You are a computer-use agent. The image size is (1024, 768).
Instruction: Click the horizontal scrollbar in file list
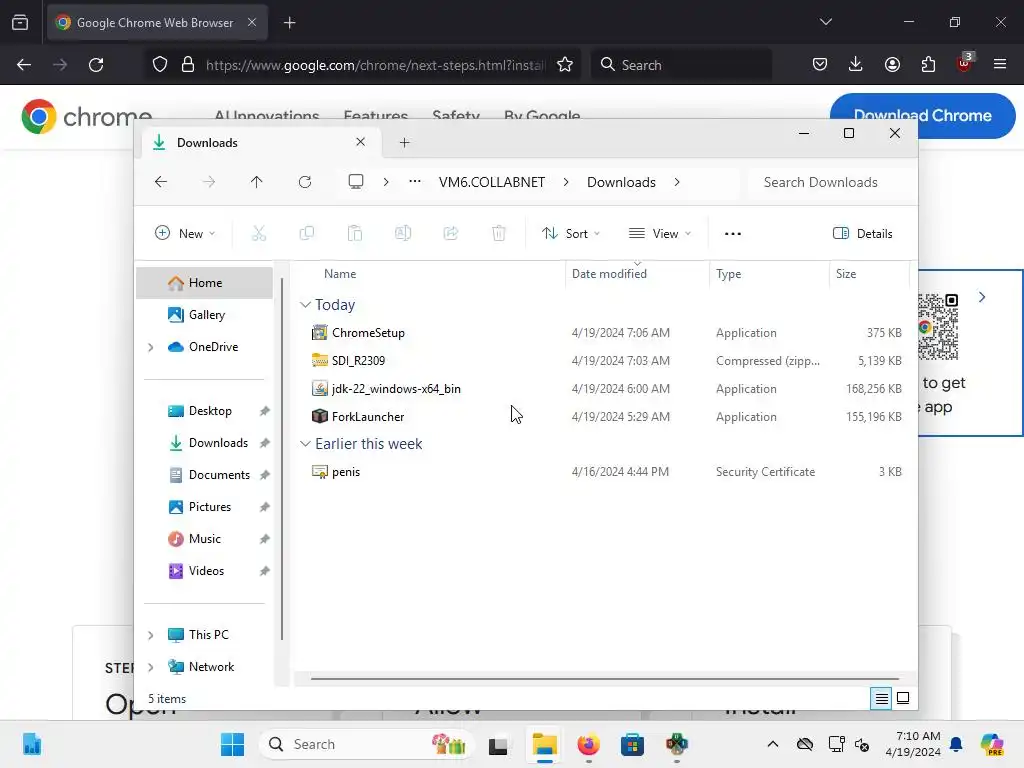click(605, 679)
